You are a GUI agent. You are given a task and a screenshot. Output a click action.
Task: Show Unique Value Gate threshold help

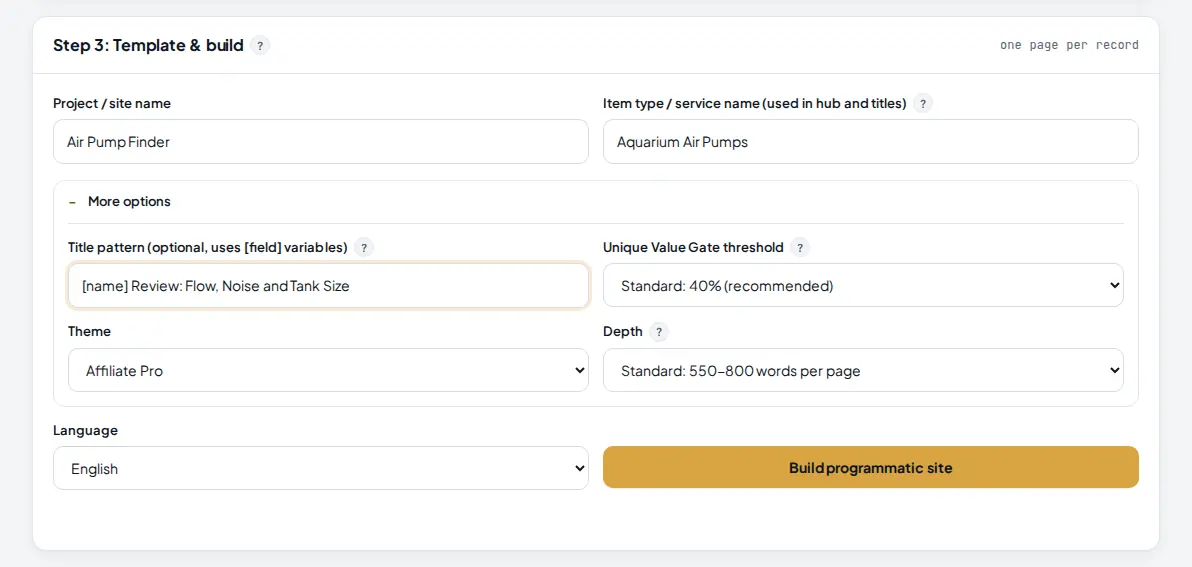[x=800, y=247]
